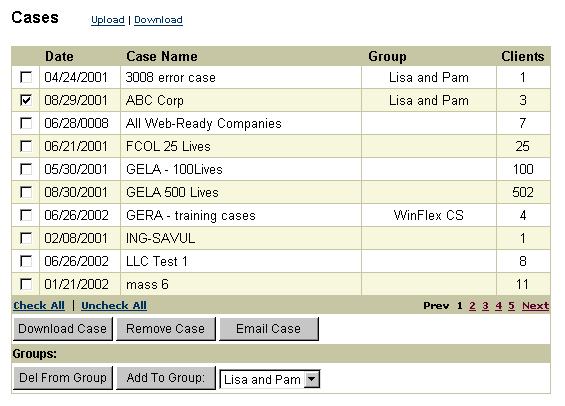Open the Lisa and Pam group dropdown
The image size is (565, 406).
pyautogui.click(x=270, y=379)
